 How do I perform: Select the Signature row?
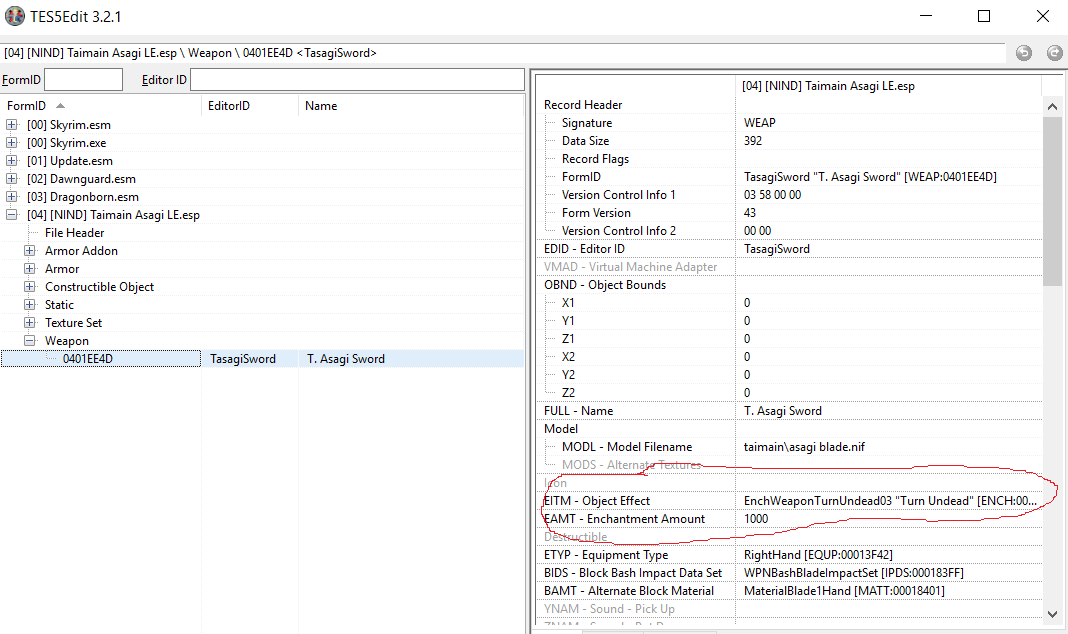(788, 123)
